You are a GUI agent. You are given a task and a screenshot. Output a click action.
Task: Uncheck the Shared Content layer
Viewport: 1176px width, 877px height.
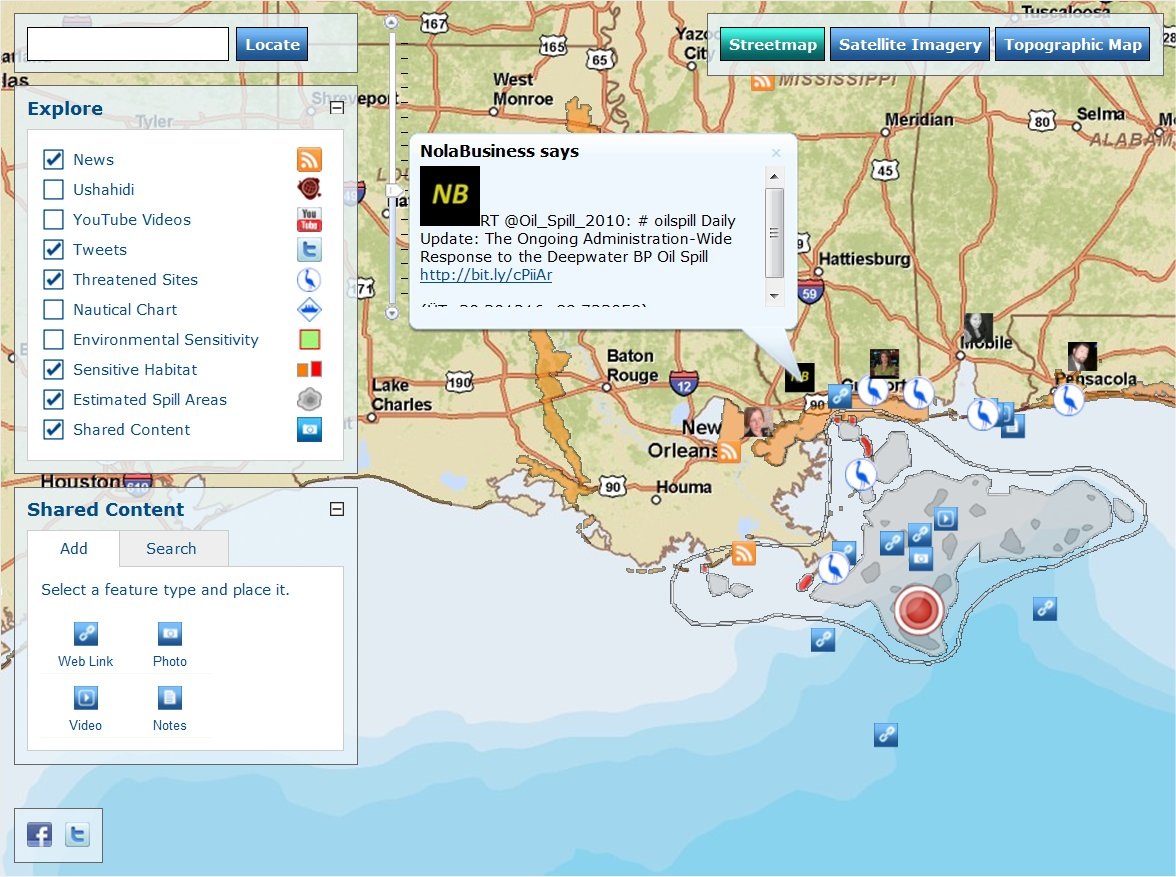click(53, 429)
